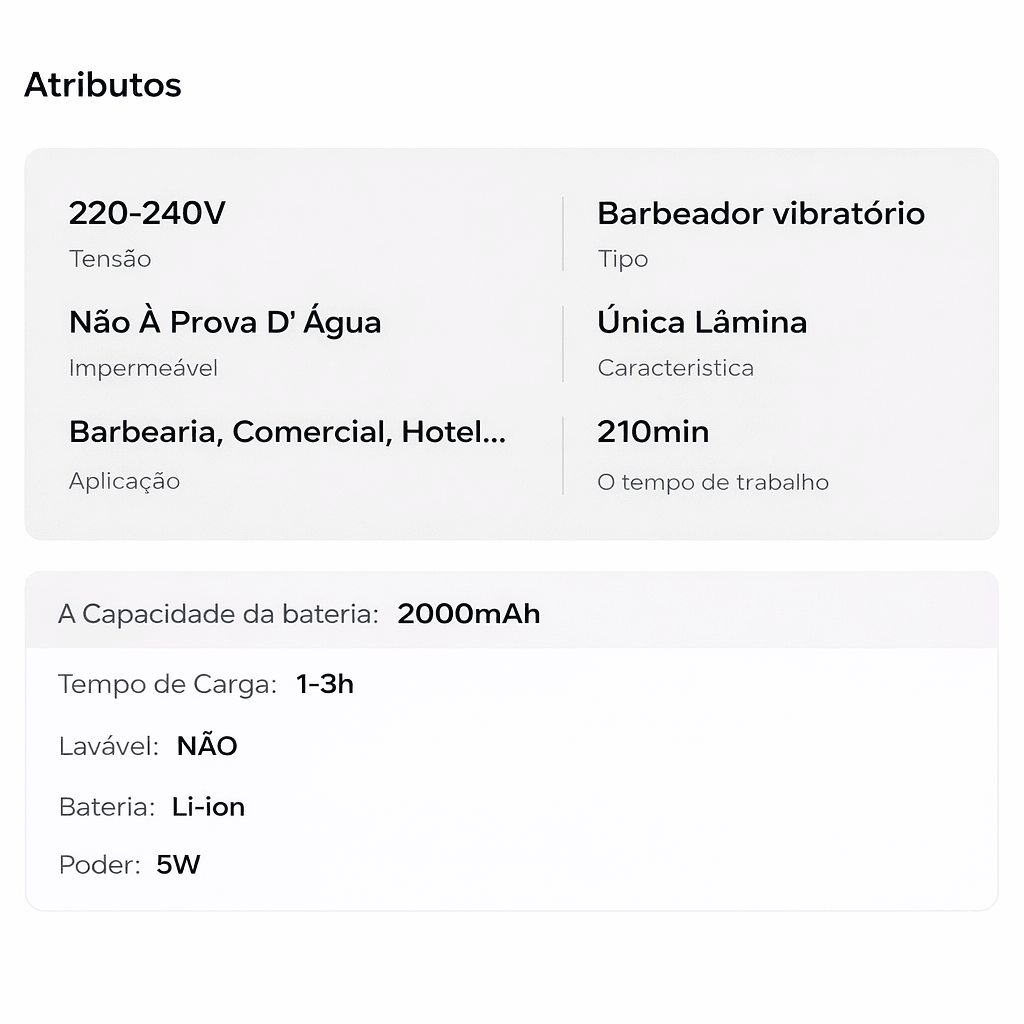Click the Lavável NÃO value
This screenshot has width=1024, height=1024.
pos(207,746)
